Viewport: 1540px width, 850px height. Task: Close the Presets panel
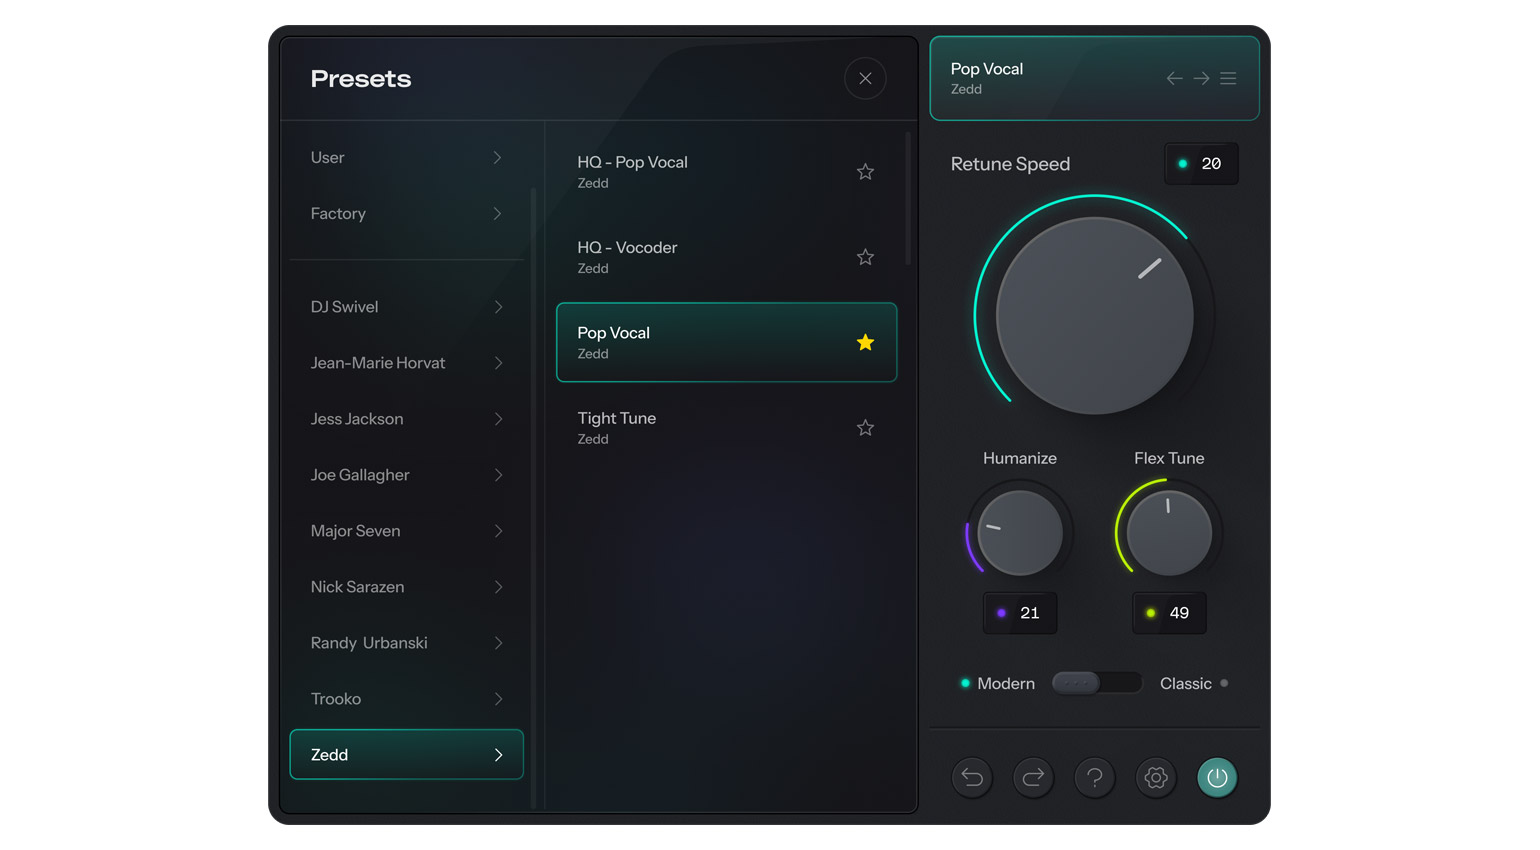[x=865, y=78]
